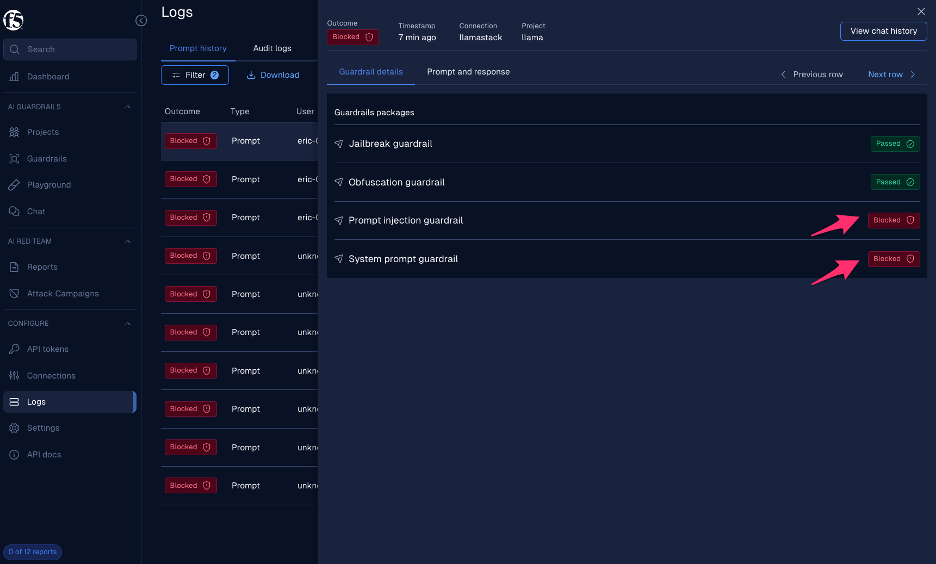Switch to Guardrail details tab
The image size is (936, 564).
(371, 72)
